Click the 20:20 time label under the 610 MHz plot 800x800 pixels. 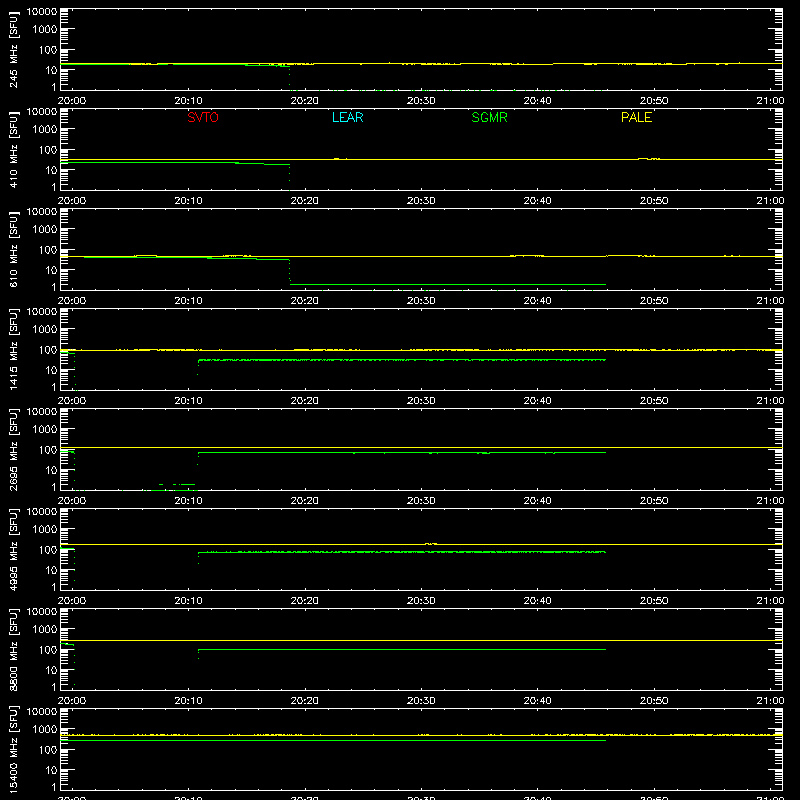click(x=305, y=301)
